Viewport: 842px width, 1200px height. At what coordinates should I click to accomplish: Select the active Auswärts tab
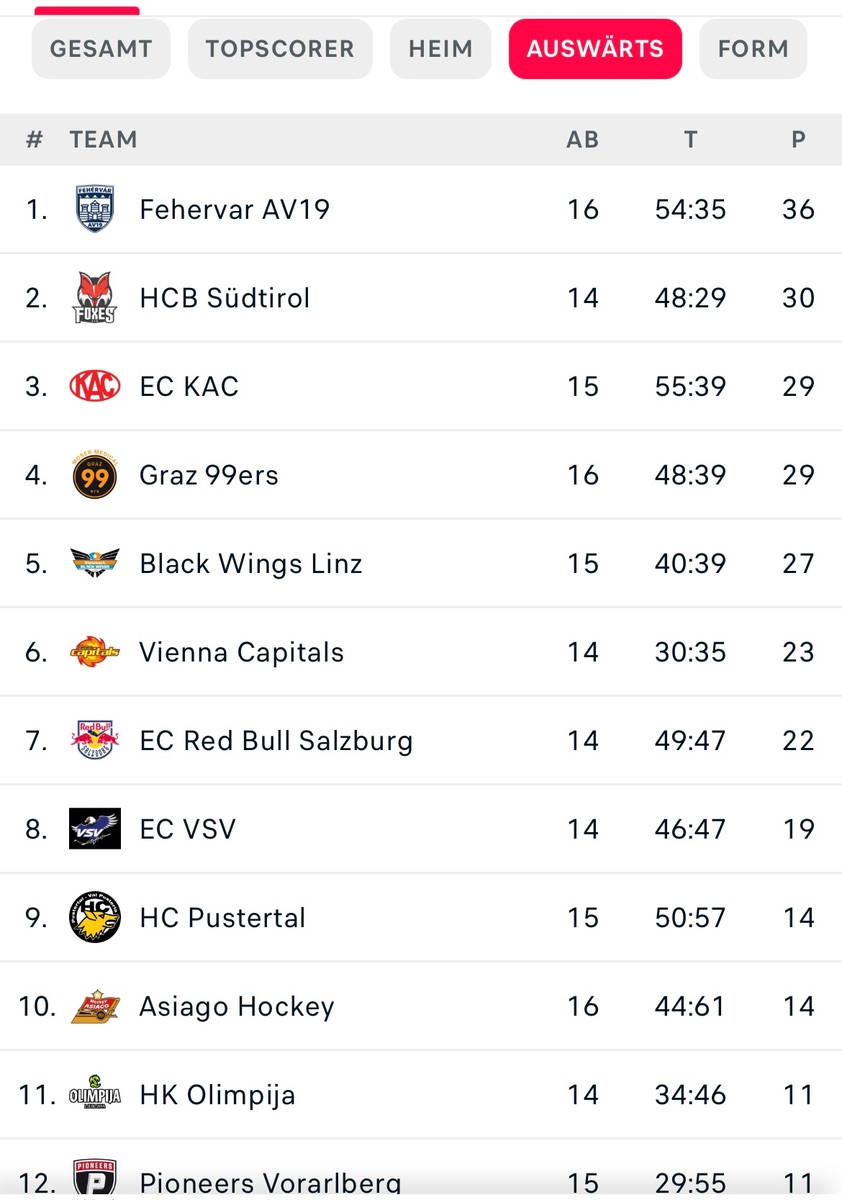point(595,49)
